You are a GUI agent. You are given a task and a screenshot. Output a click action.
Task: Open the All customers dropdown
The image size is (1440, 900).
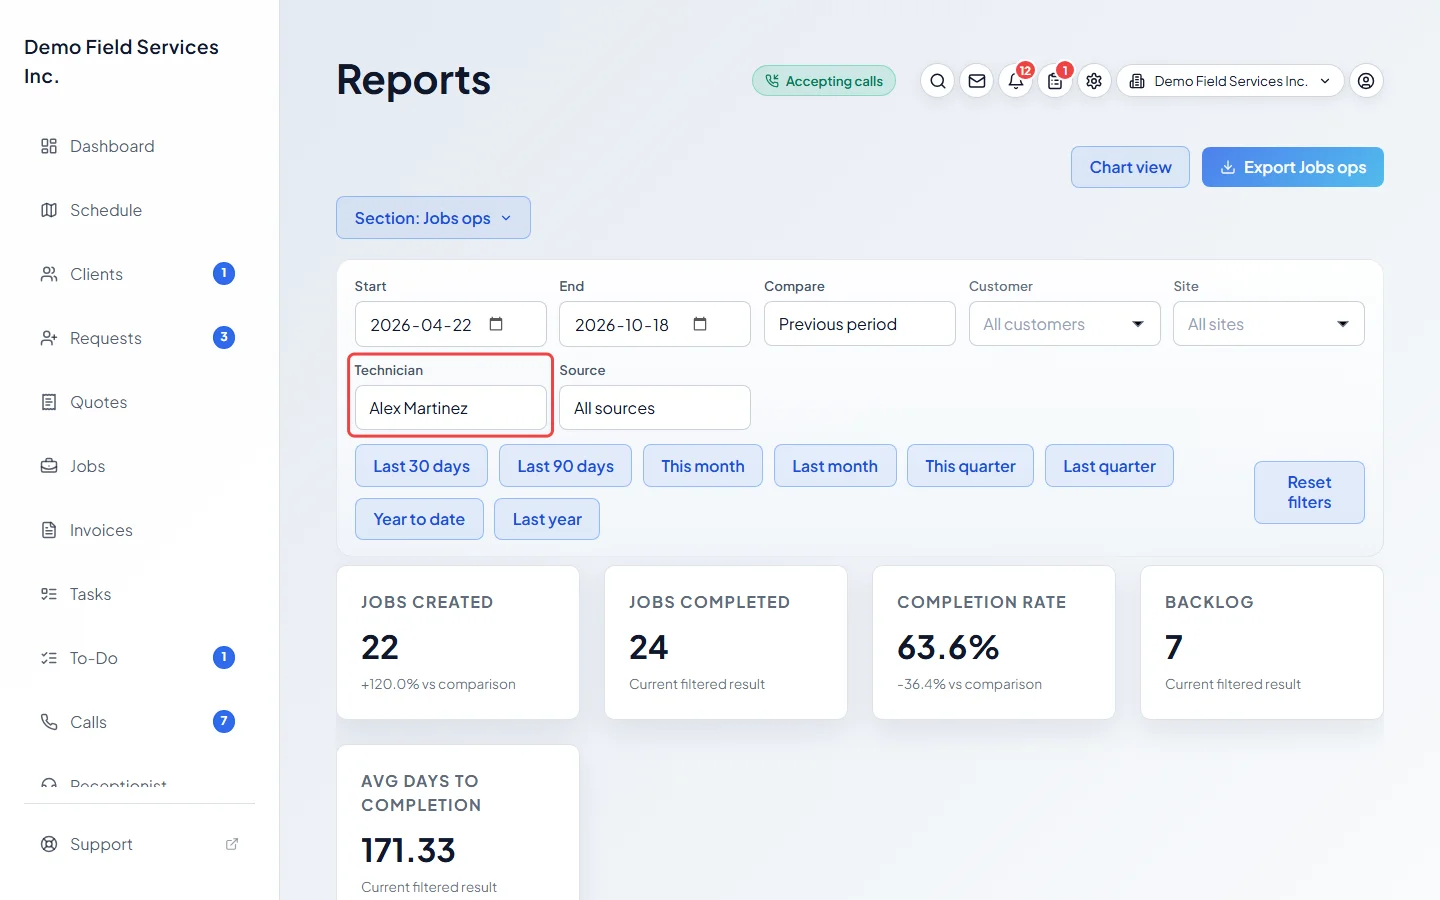(1064, 324)
